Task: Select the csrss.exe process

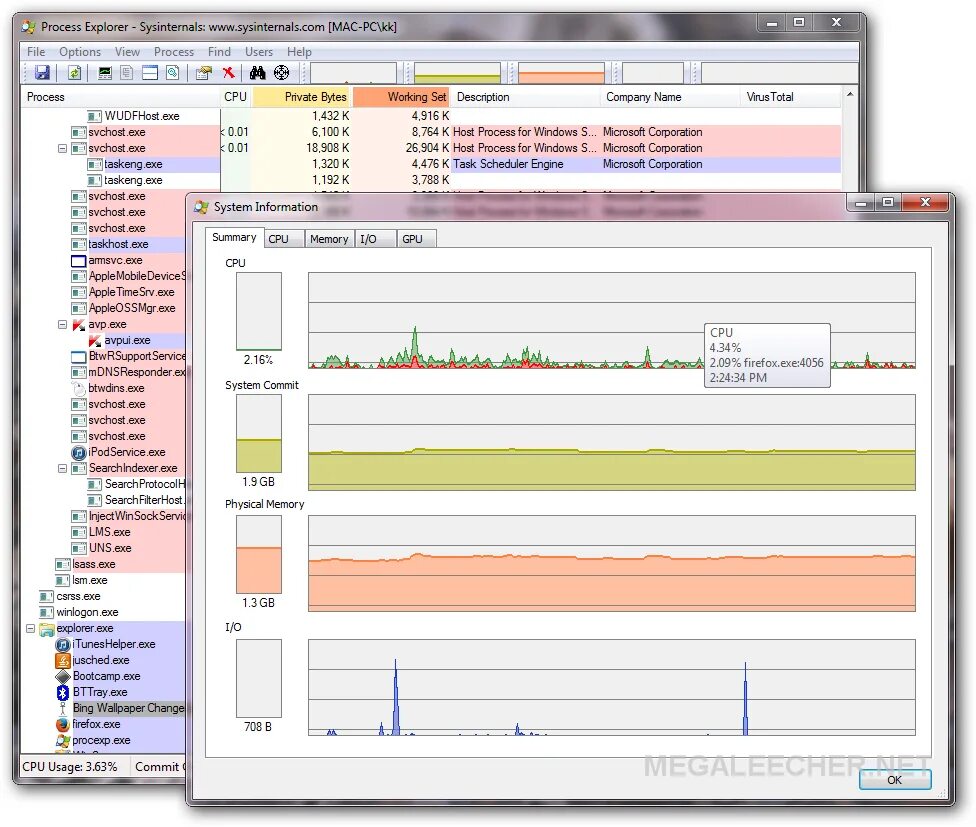Action: coord(78,596)
